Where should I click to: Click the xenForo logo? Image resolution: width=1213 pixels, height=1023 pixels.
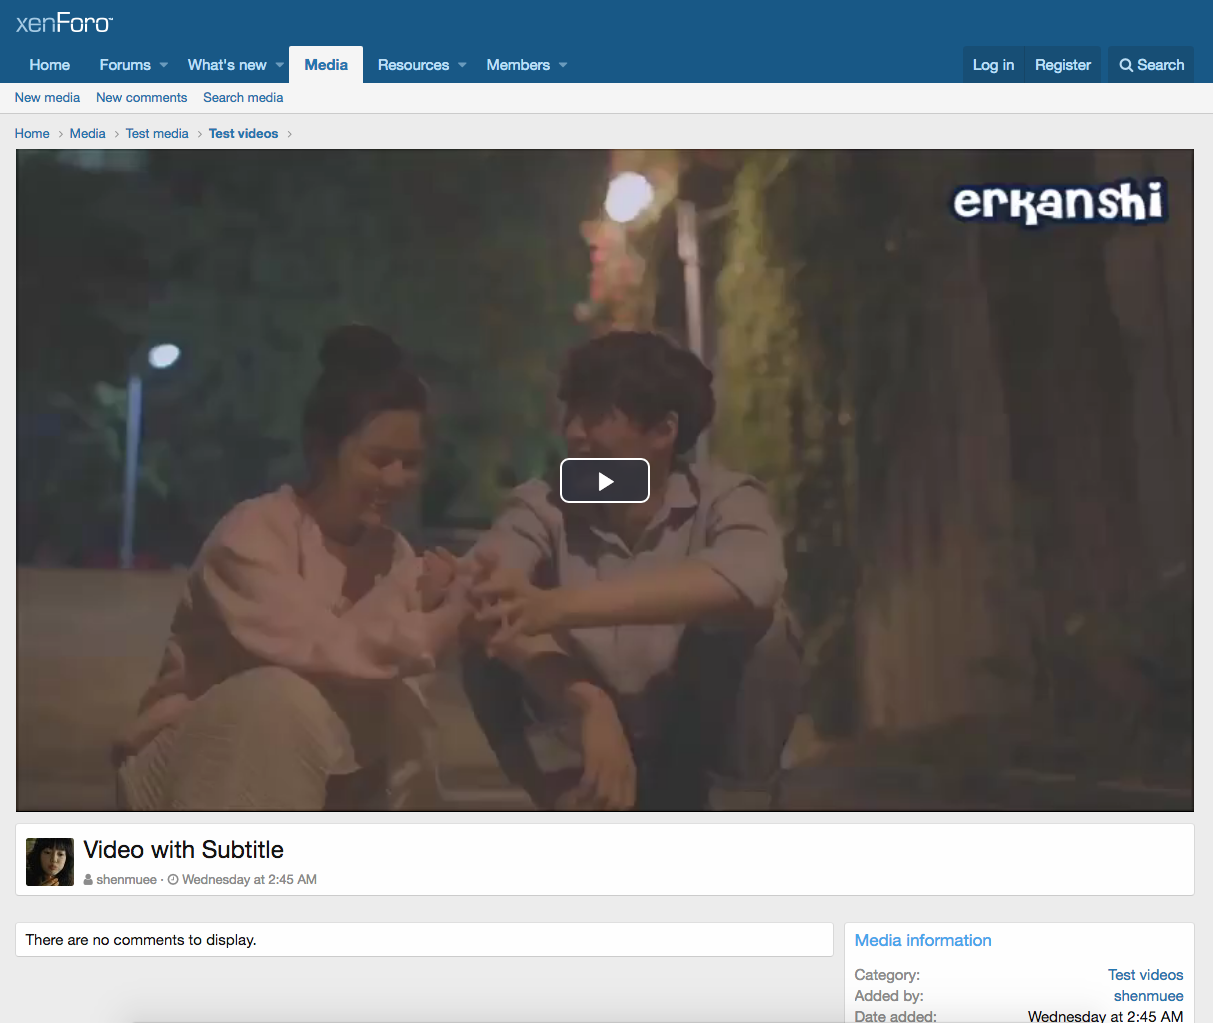64,23
